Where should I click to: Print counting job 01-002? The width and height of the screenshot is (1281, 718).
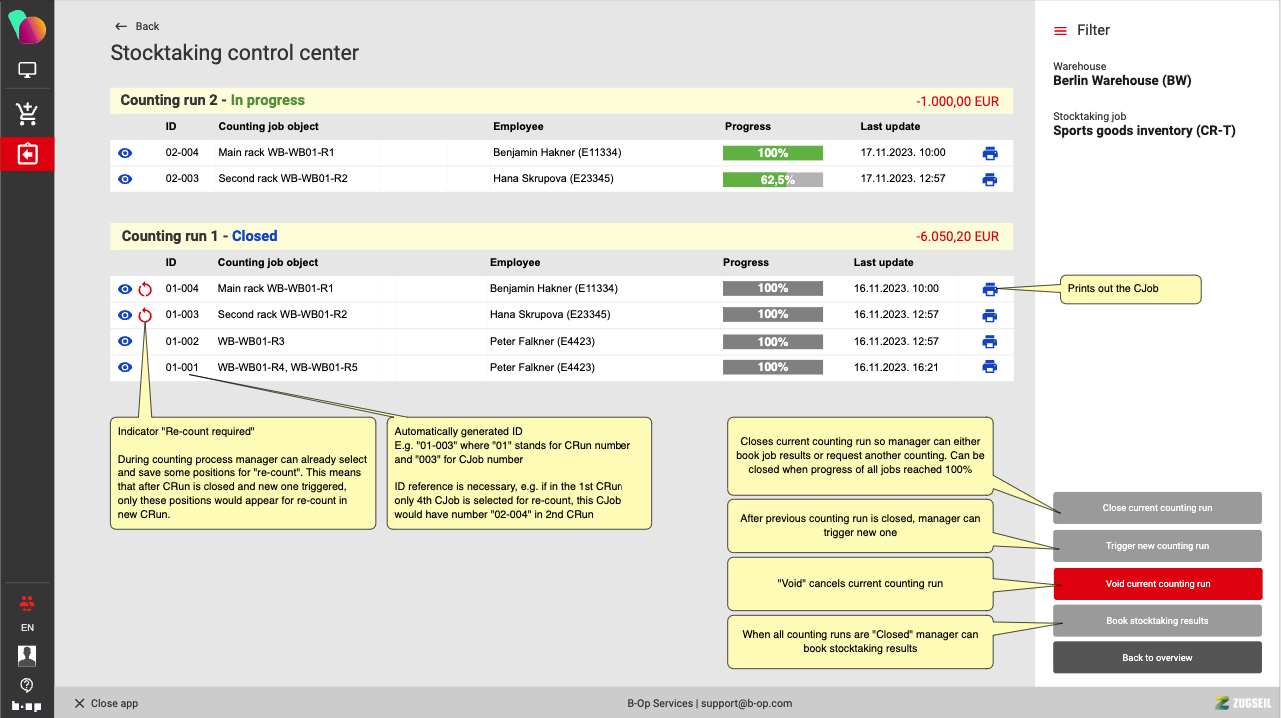[989, 341]
